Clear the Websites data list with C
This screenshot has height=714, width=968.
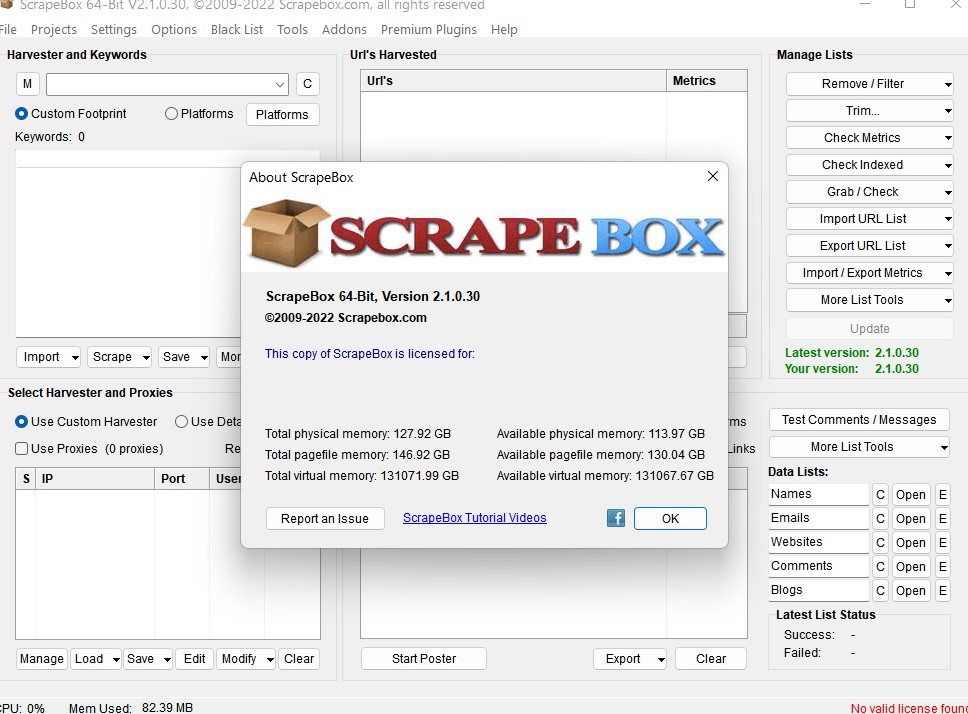pyautogui.click(x=880, y=542)
